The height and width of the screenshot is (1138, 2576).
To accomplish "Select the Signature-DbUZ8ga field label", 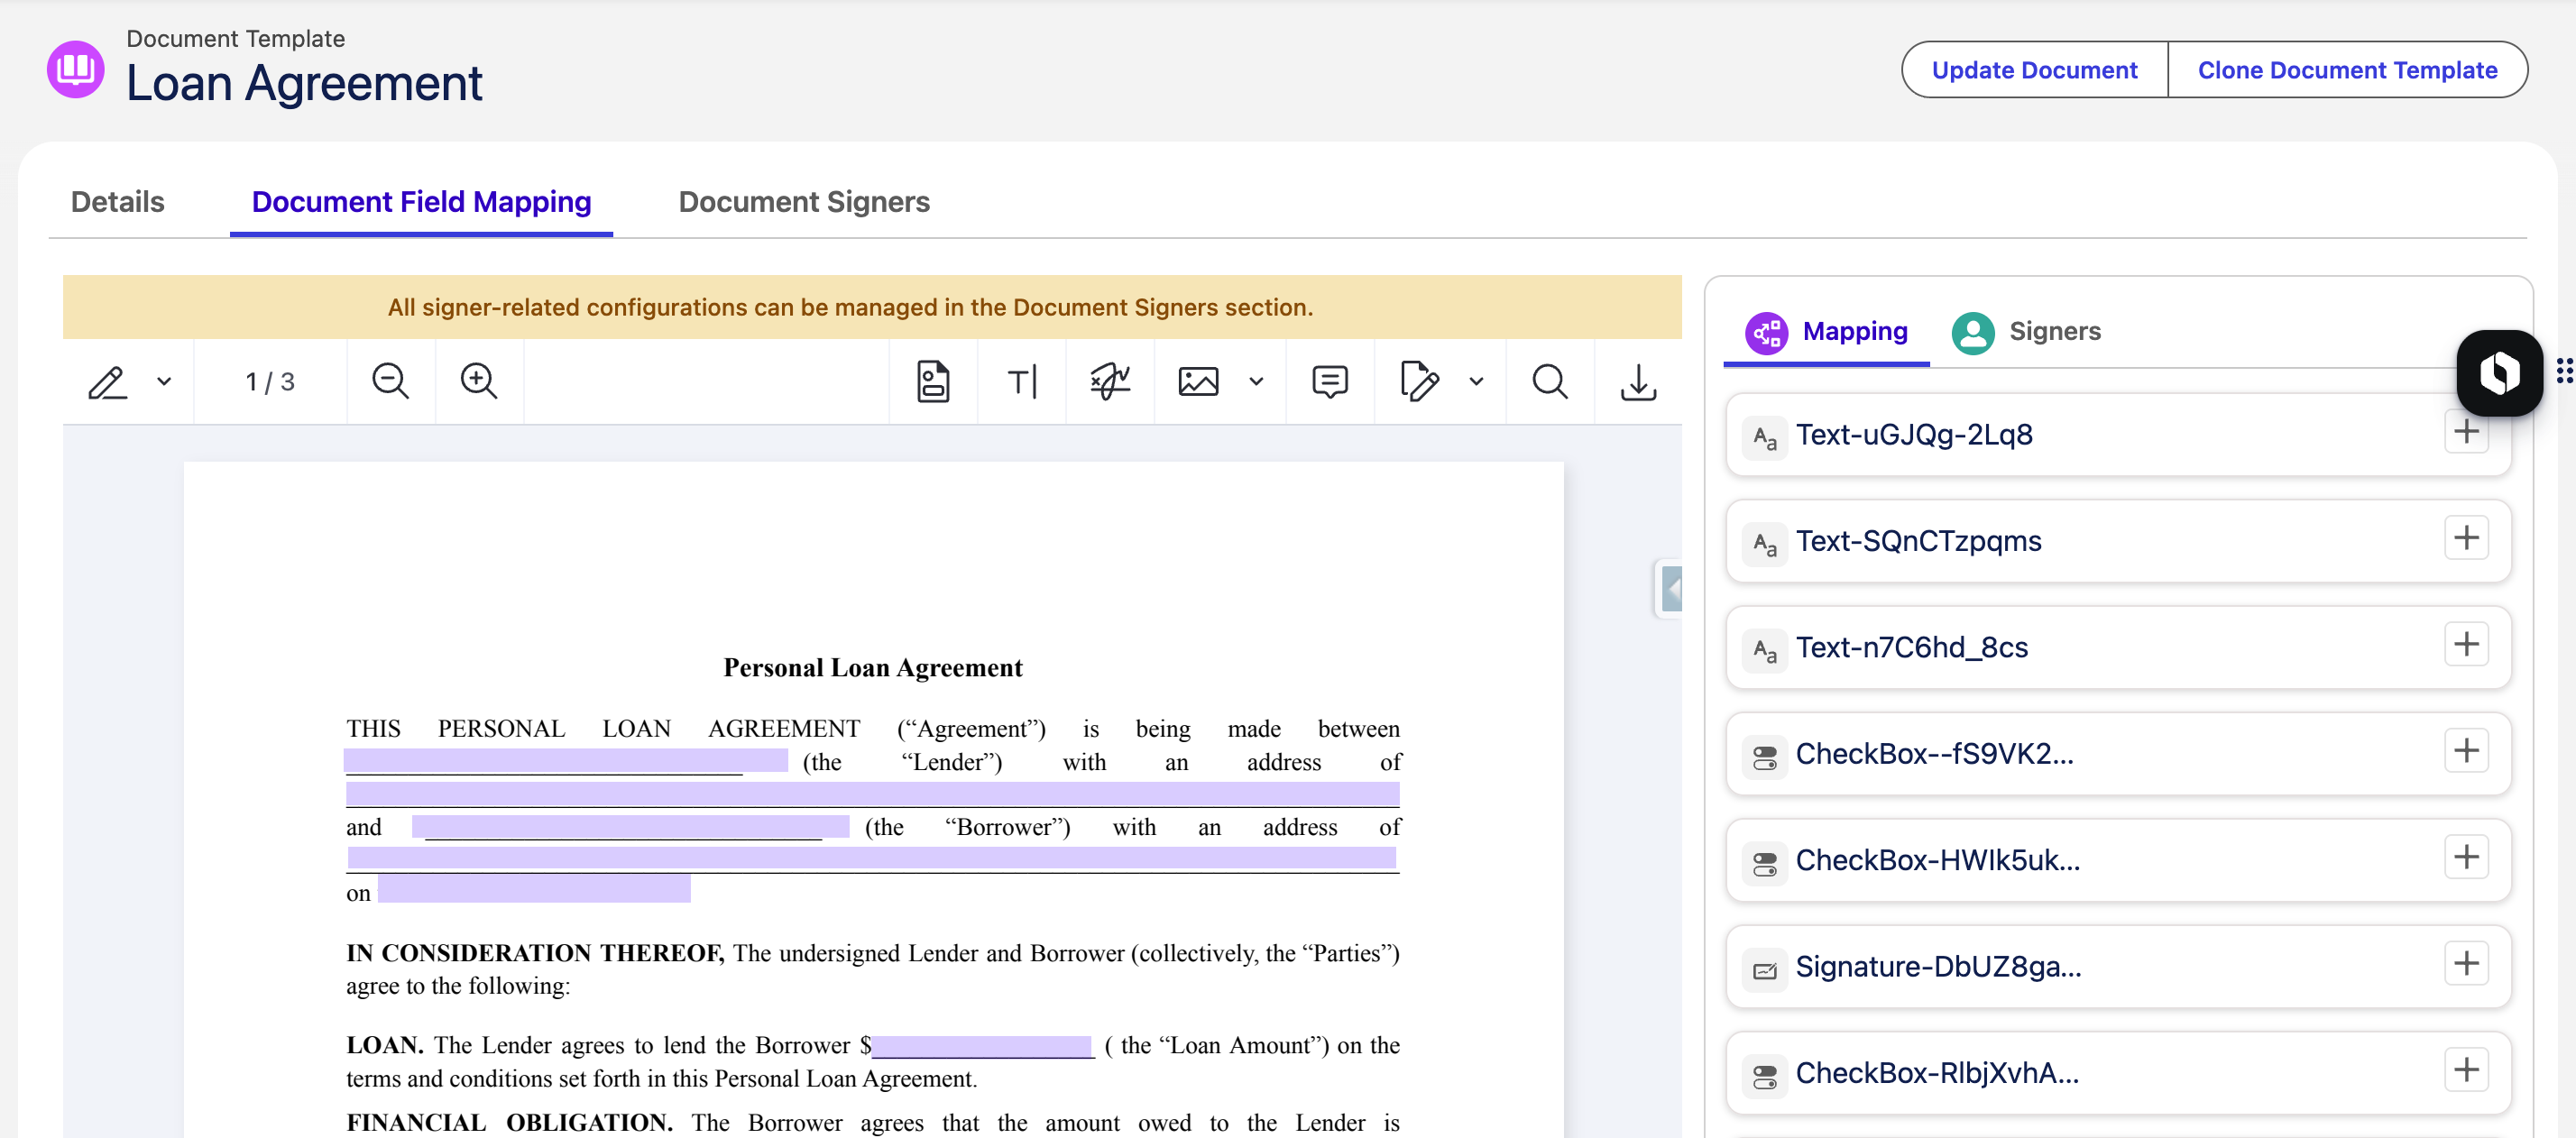I will pyautogui.click(x=1939, y=967).
